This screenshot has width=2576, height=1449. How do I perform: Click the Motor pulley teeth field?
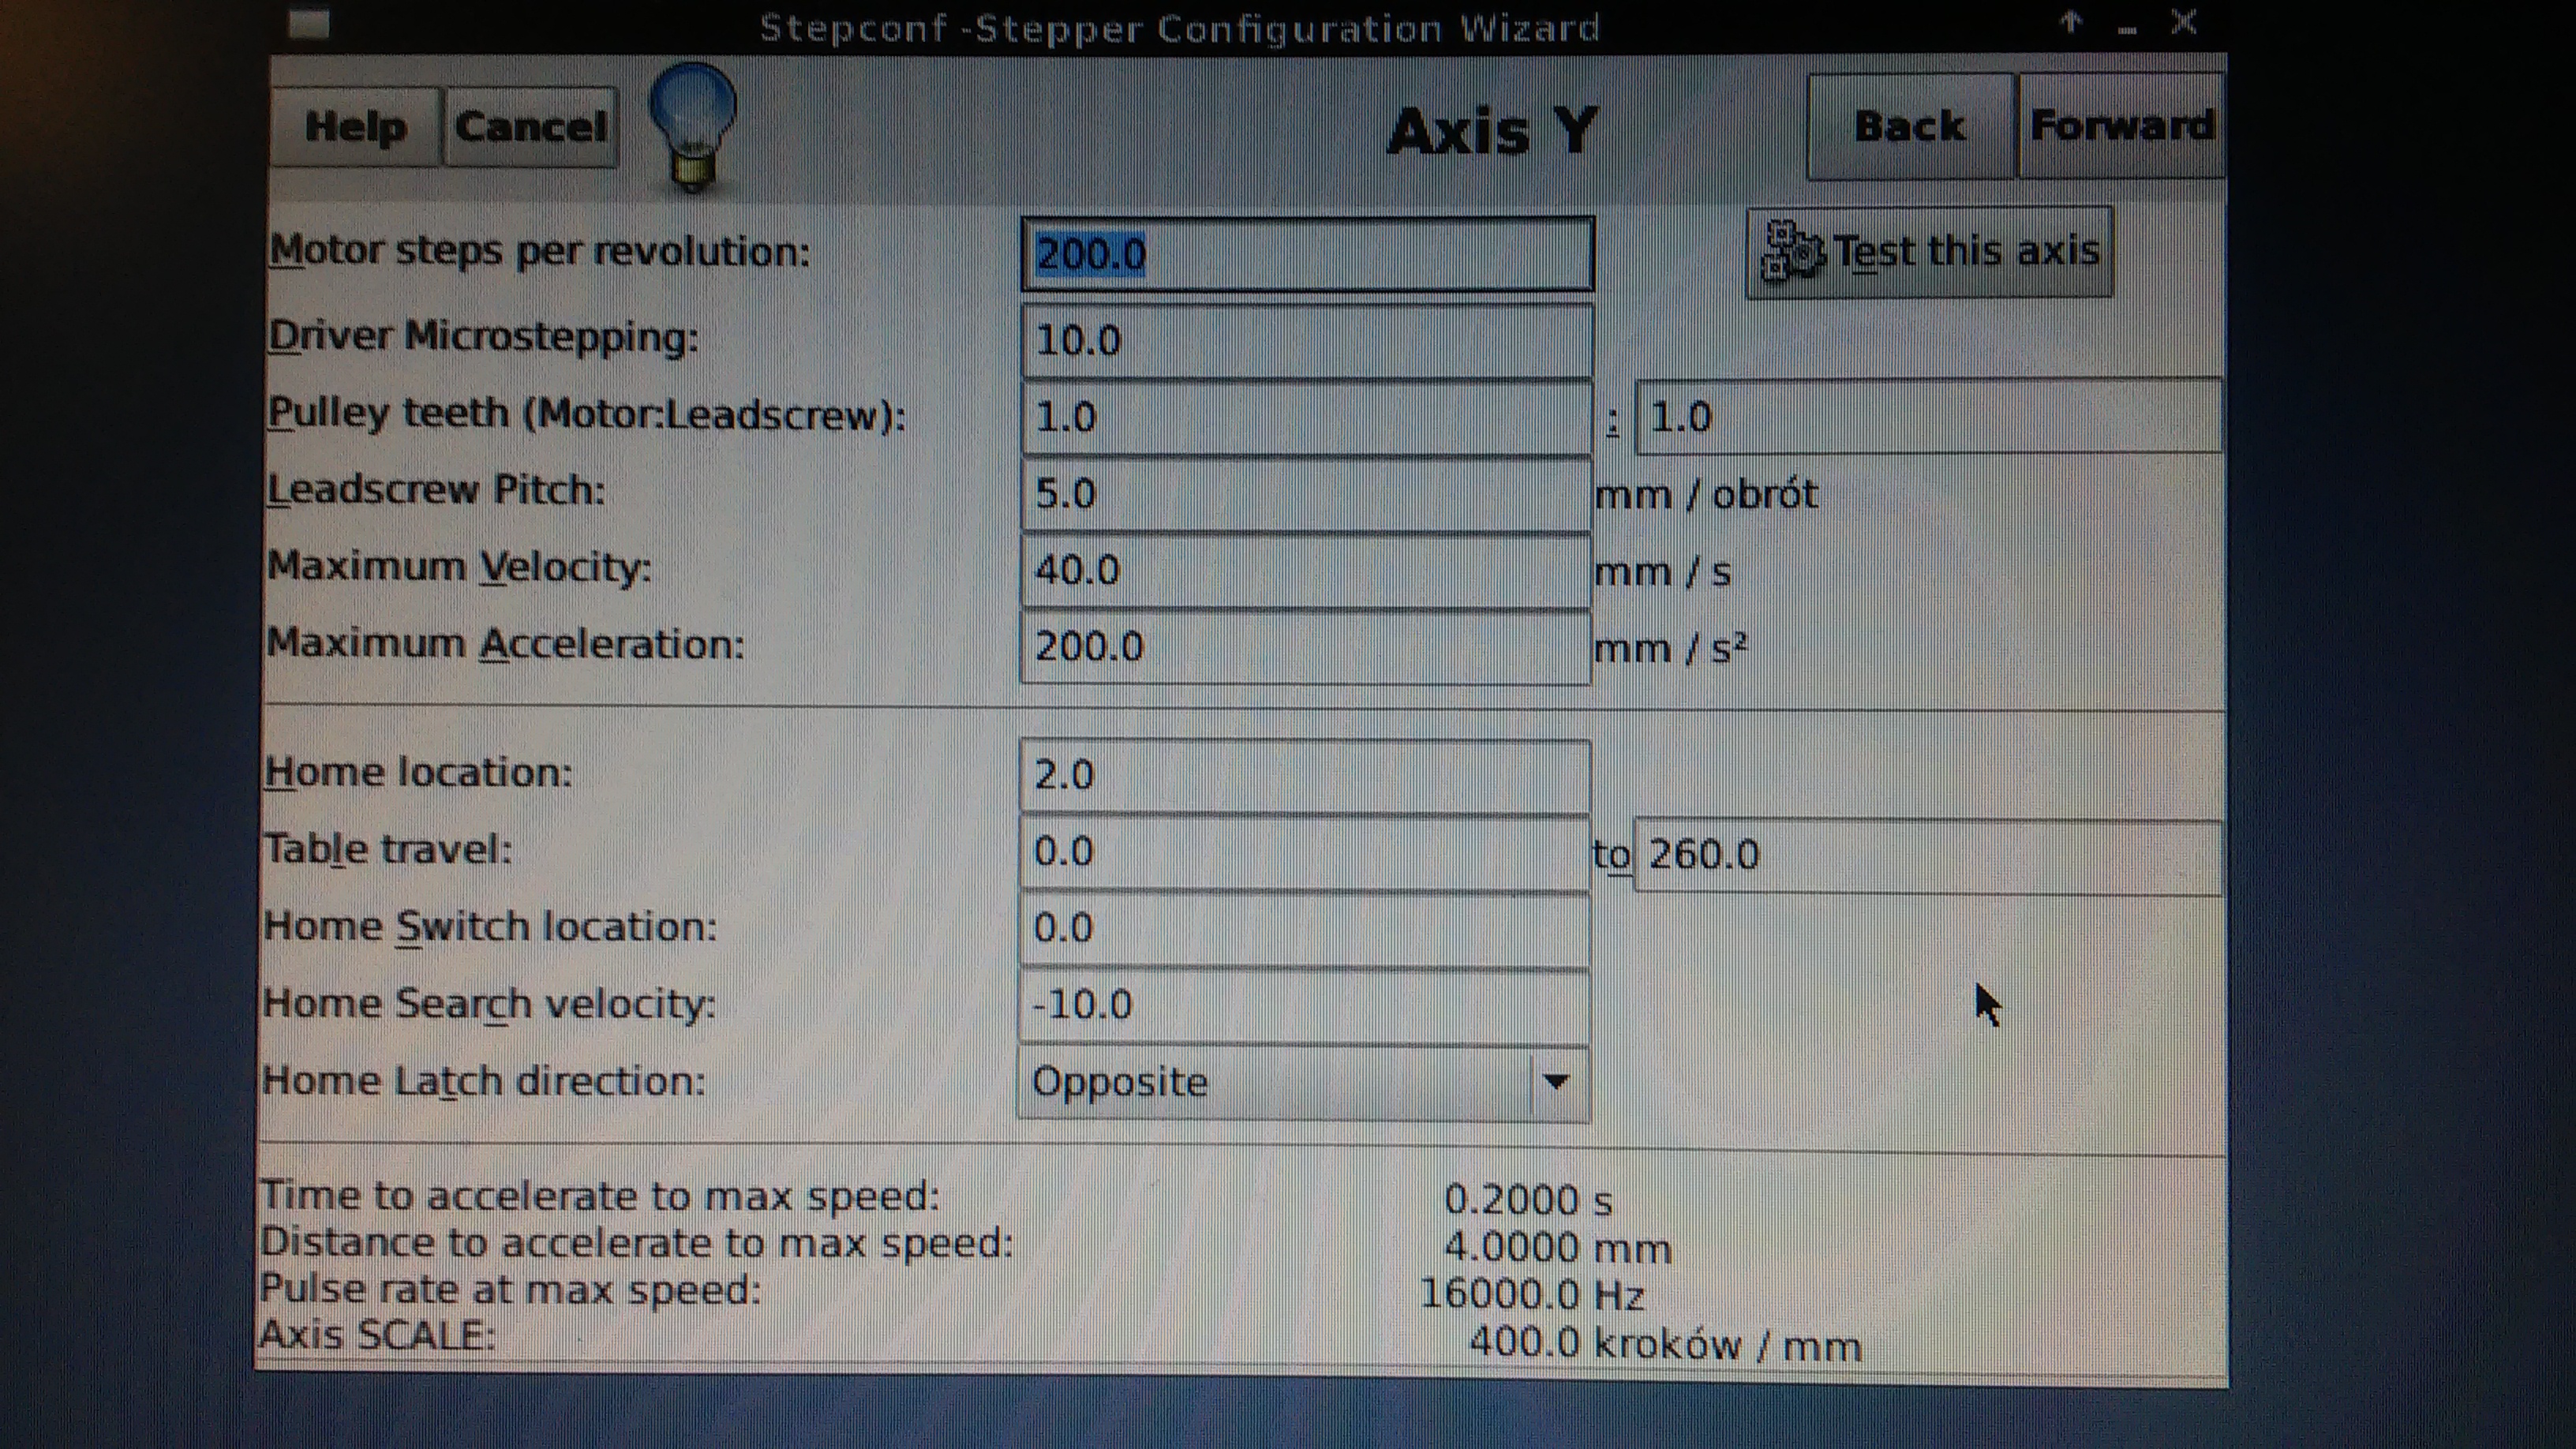pyautogui.click(x=1307, y=417)
